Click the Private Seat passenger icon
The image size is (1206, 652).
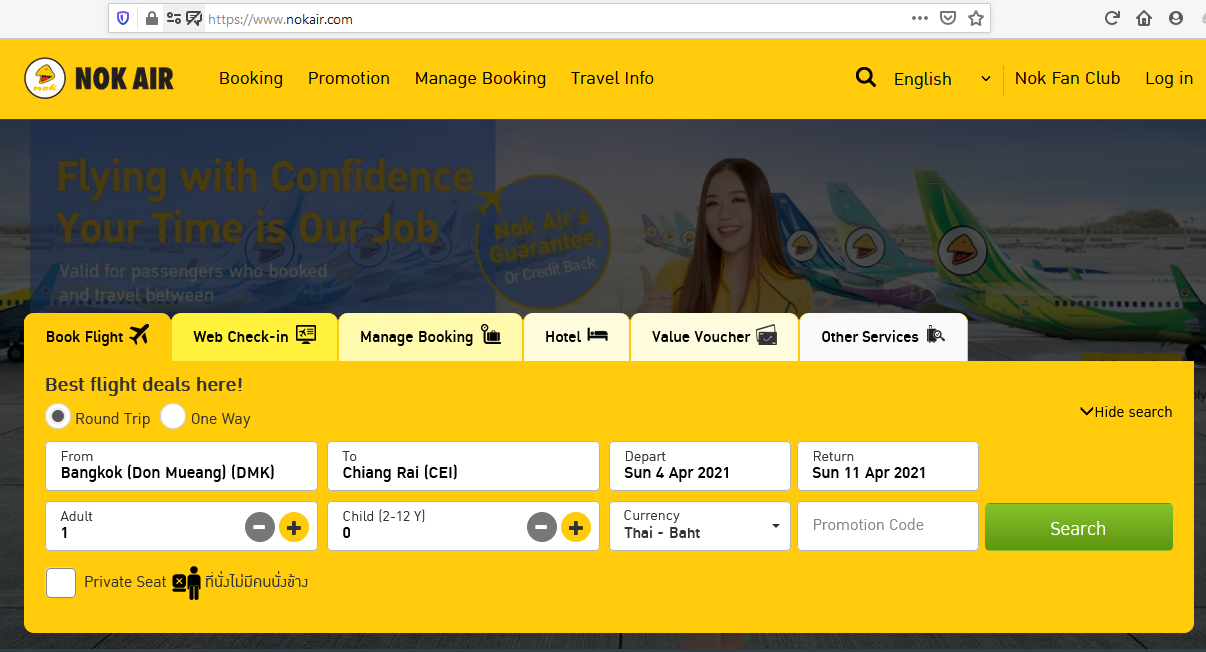[x=186, y=582]
